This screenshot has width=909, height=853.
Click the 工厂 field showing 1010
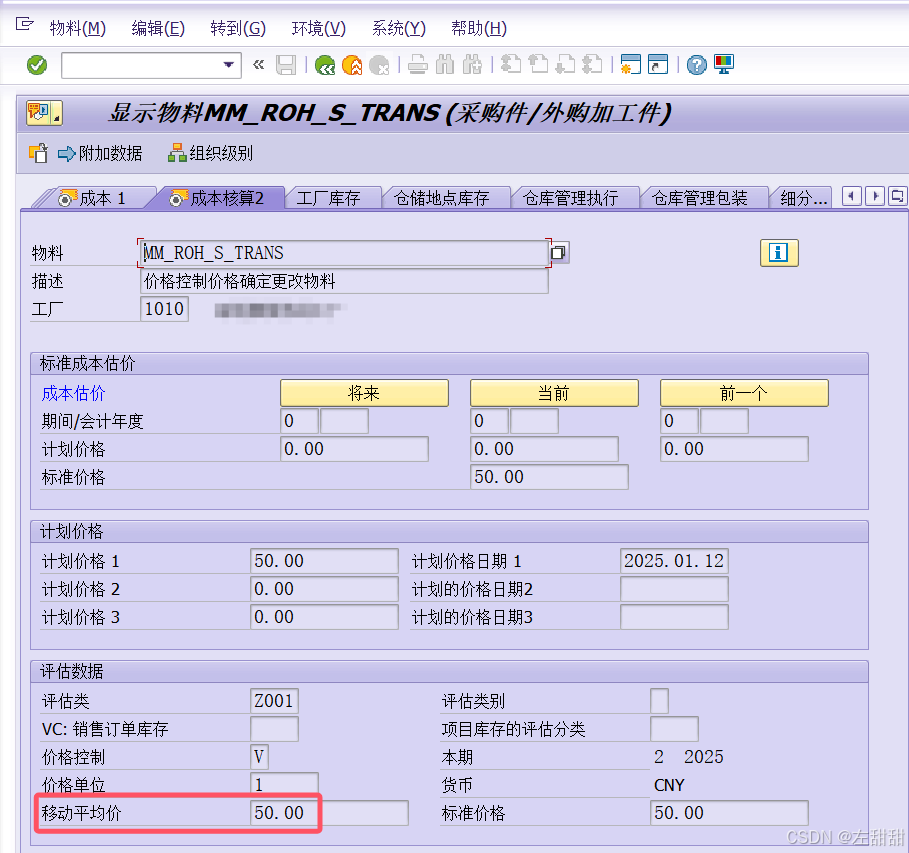(164, 308)
